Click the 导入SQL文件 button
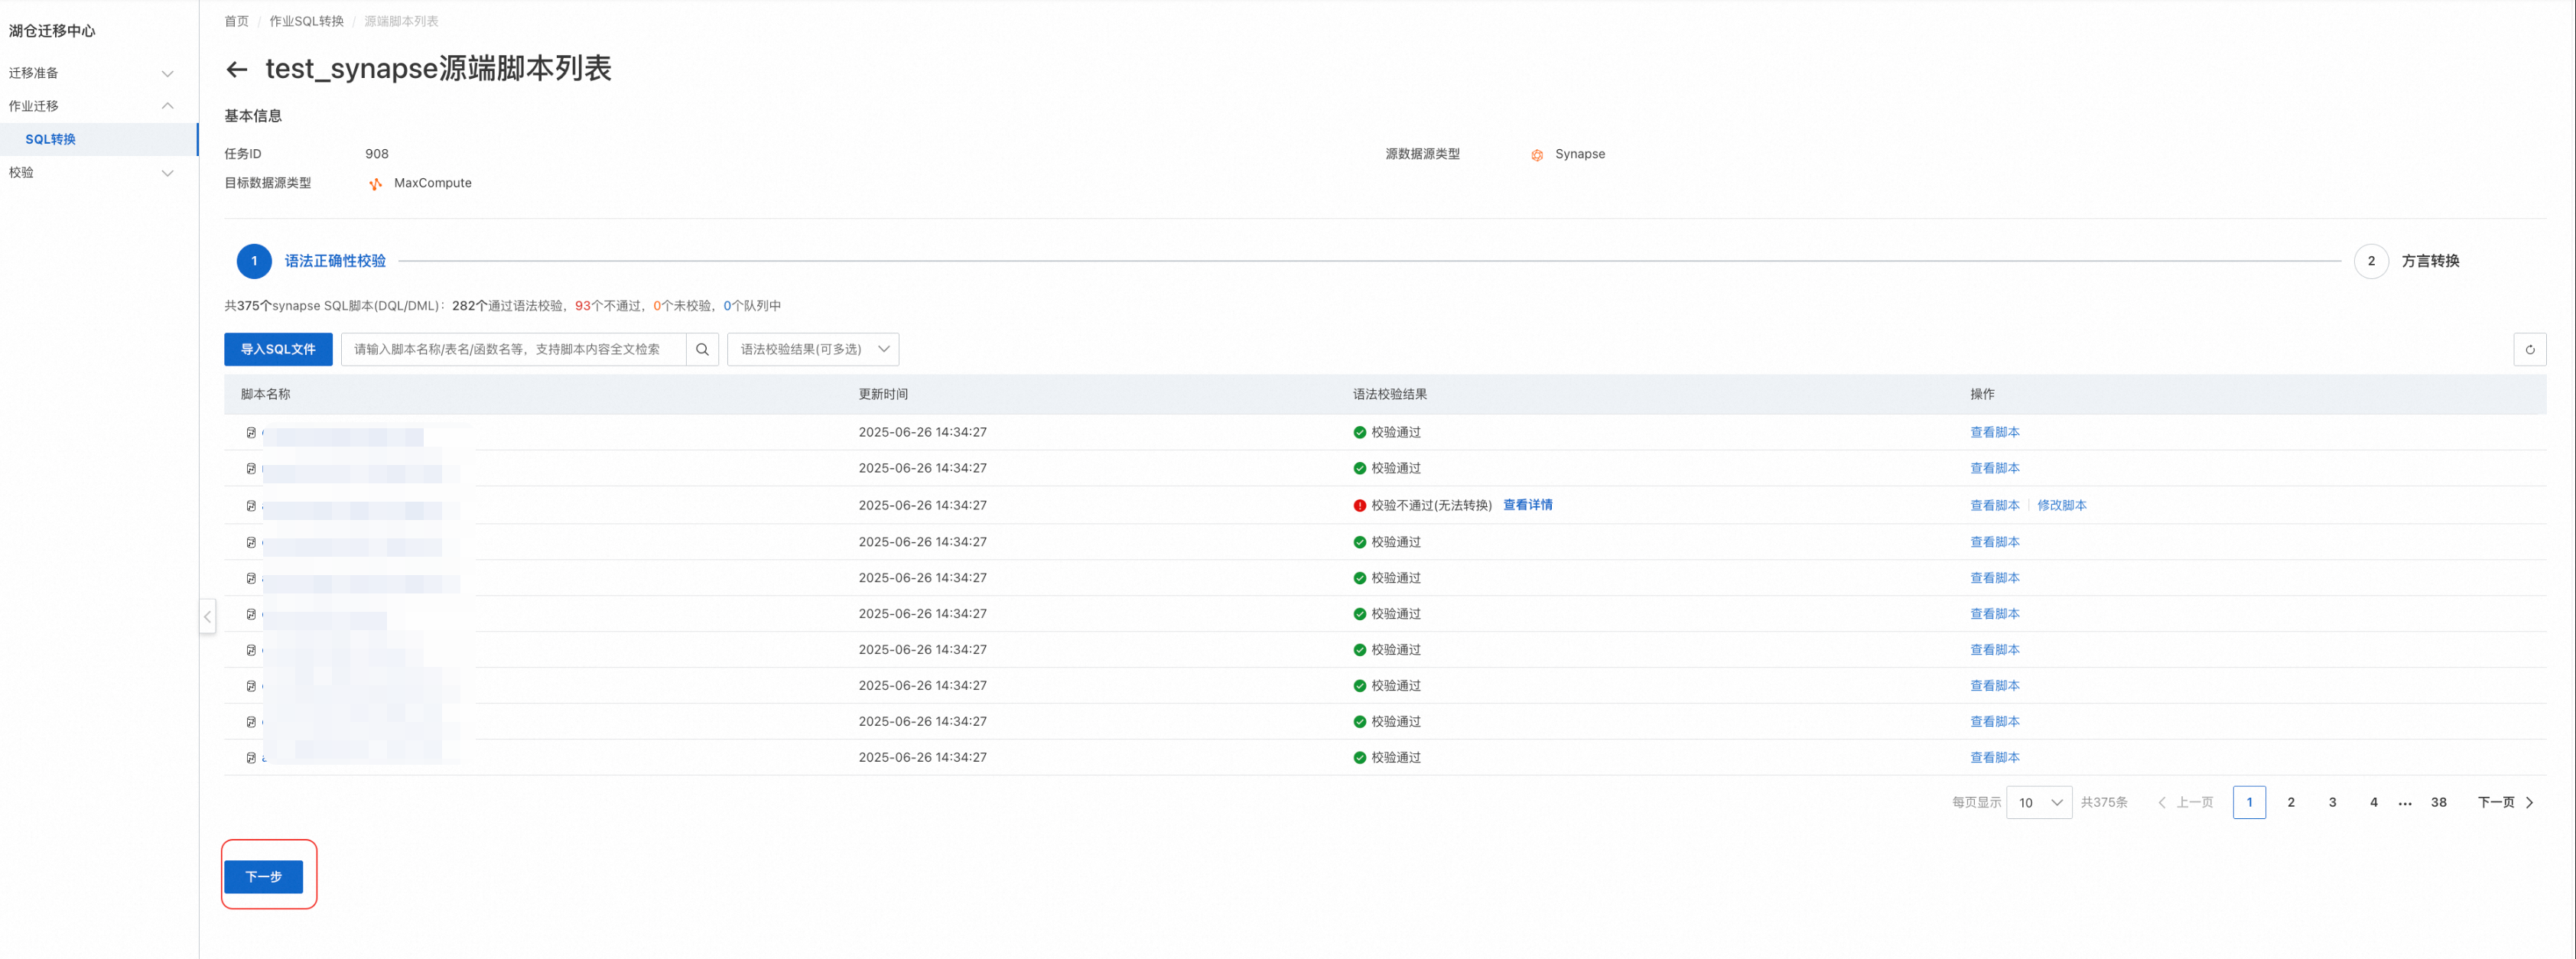Screen dimensions: 2576x959 coord(278,349)
